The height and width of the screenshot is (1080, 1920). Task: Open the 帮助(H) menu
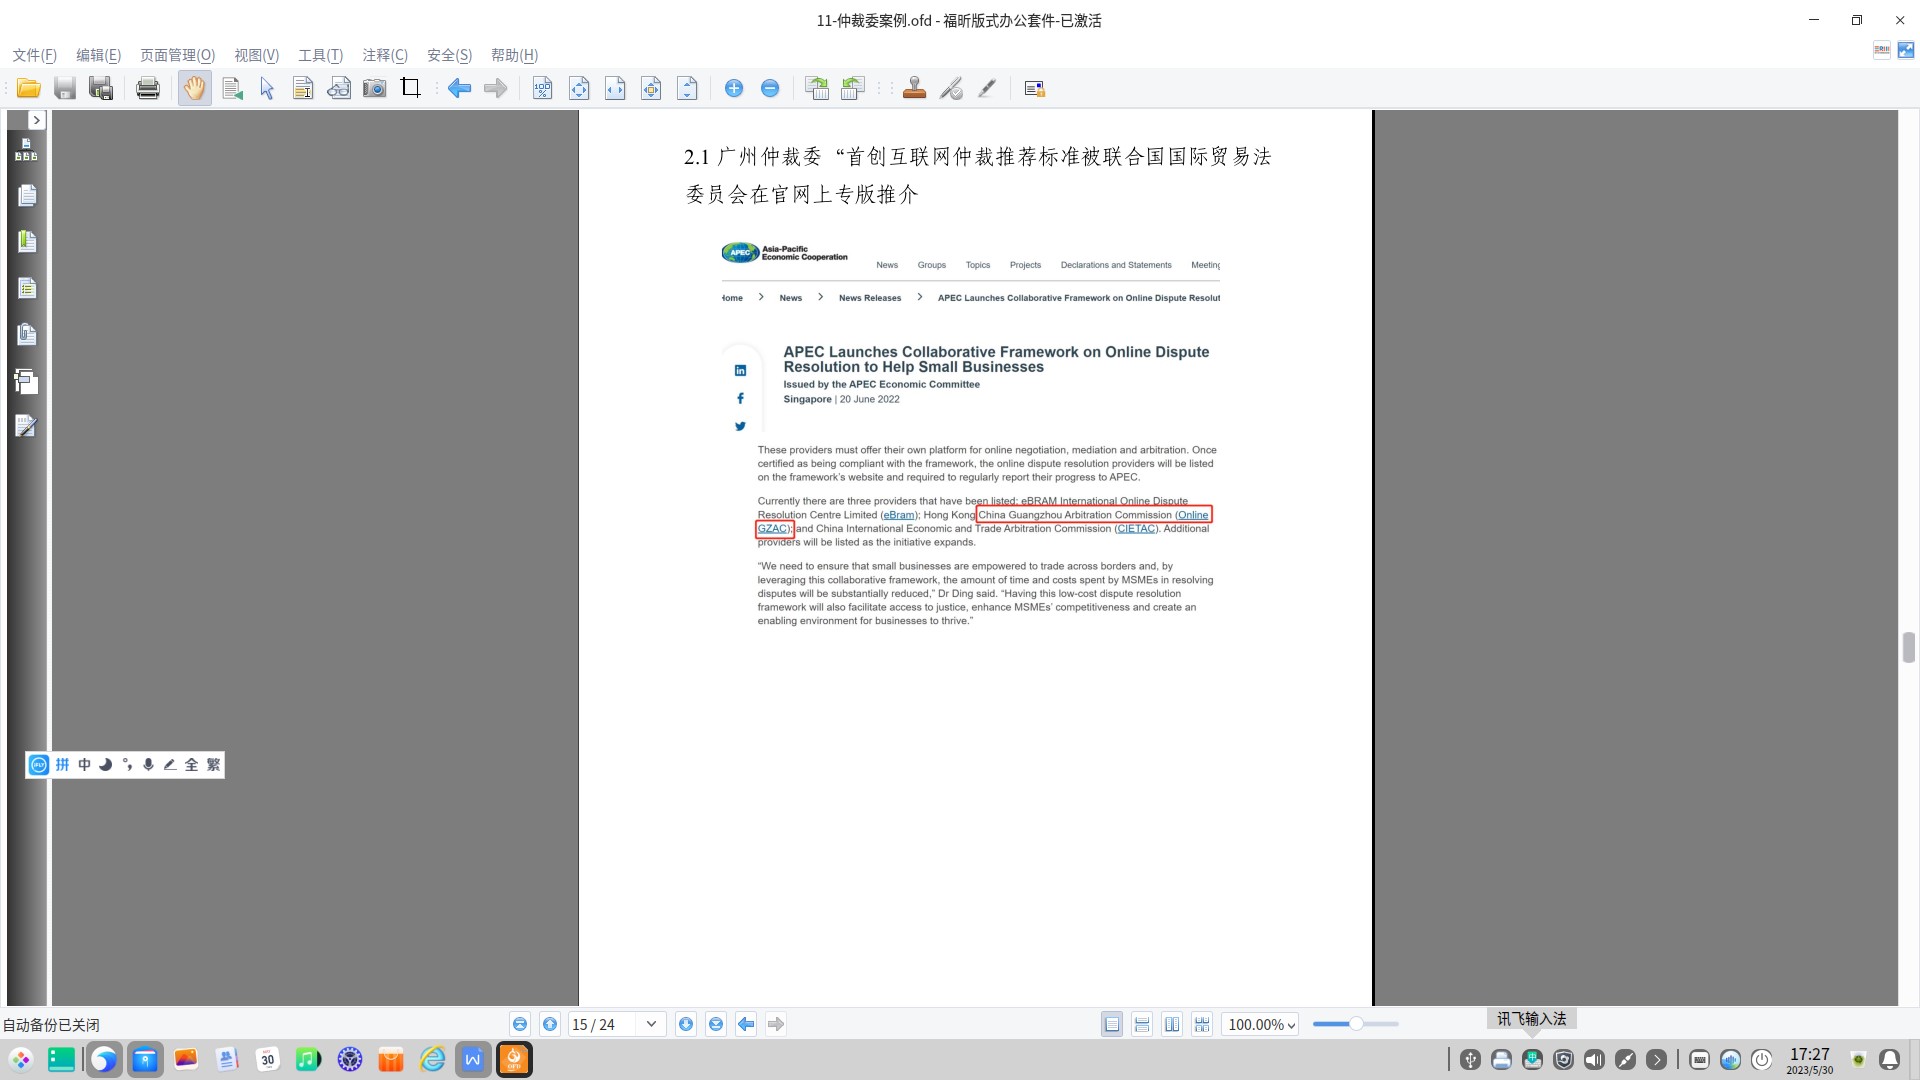pos(514,55)
